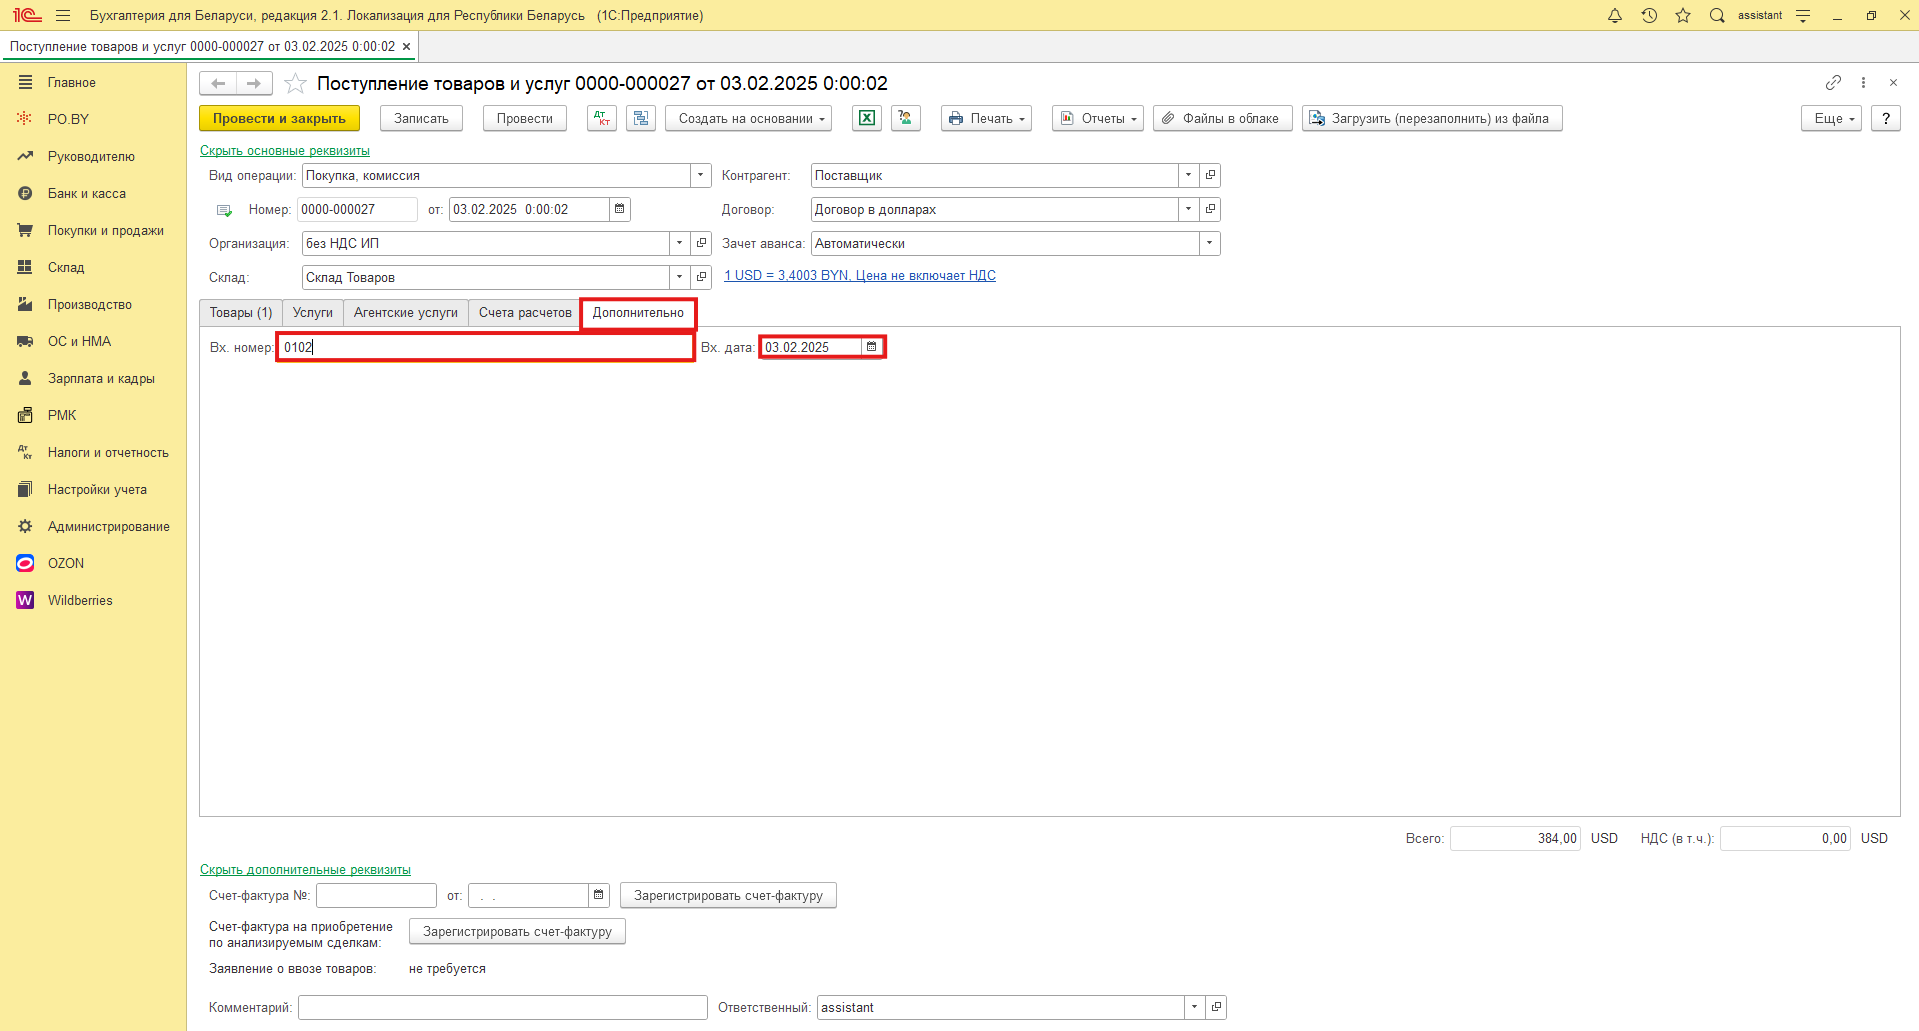Viewport: 1919px width, 1031px height.
Task: Click the Скрыть основные реквизиты link
Action: (285, 151)
